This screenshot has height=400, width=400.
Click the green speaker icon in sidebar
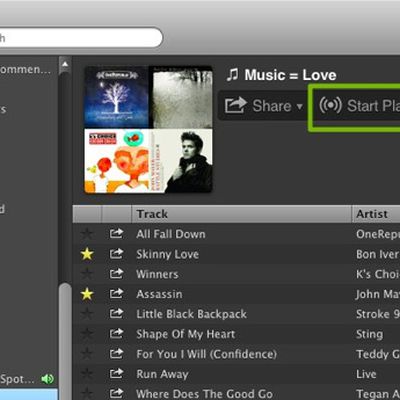point(47,379)
